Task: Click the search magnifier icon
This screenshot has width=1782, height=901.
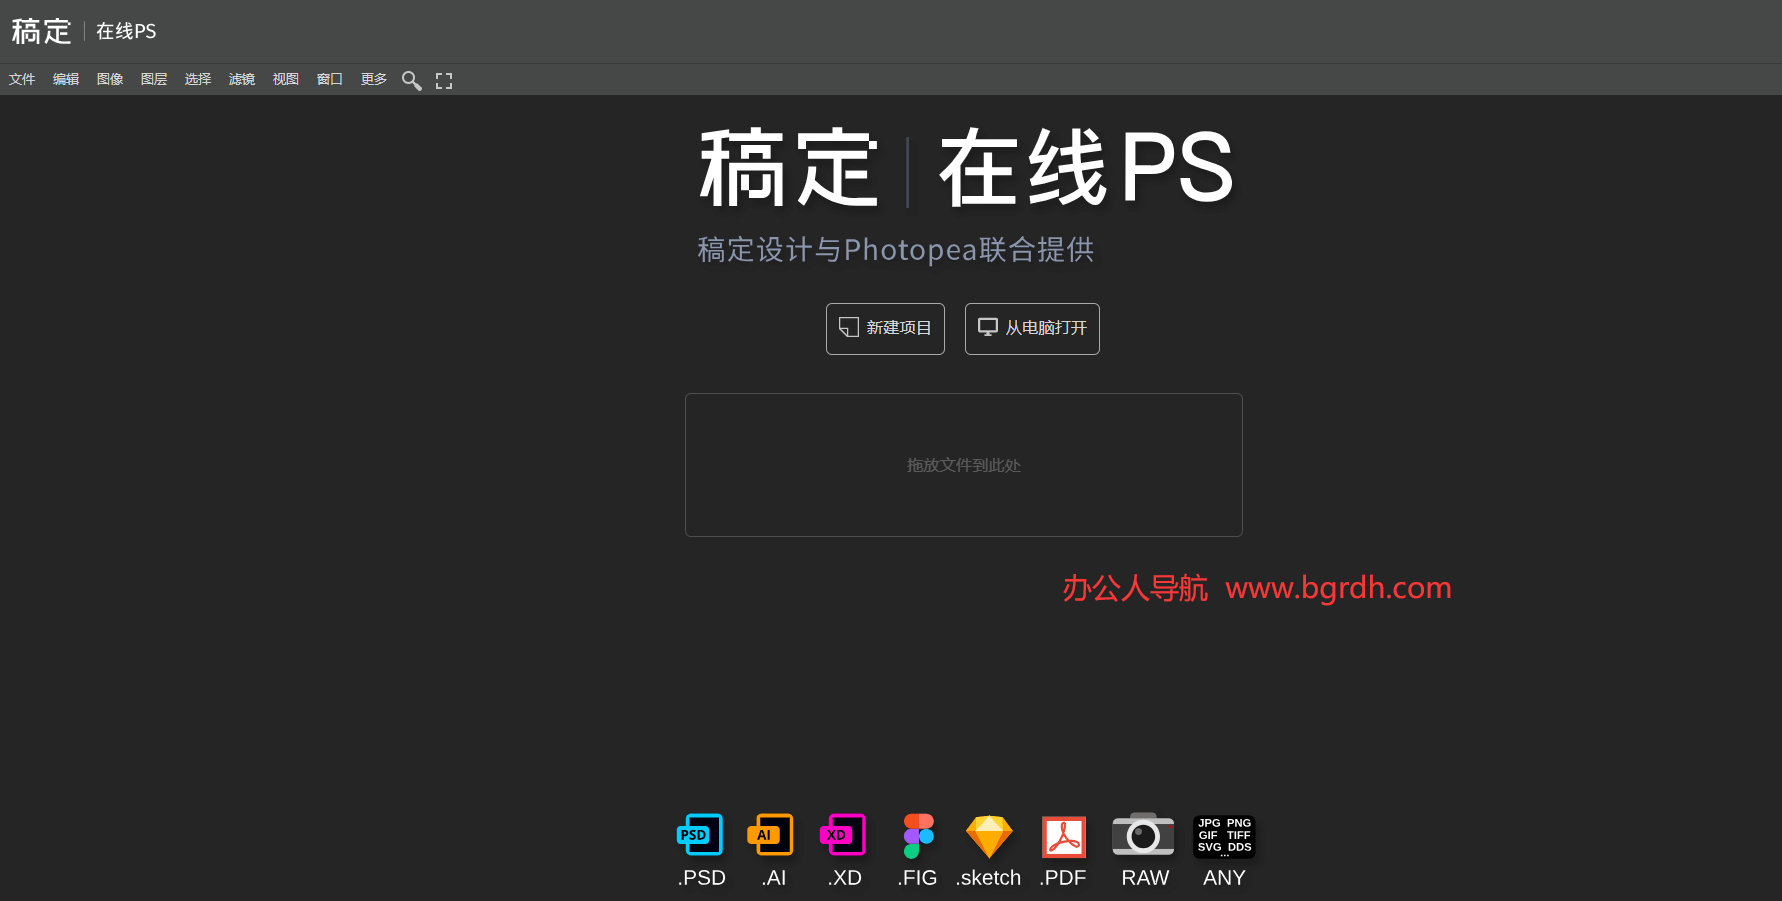Action: point(411,80)
